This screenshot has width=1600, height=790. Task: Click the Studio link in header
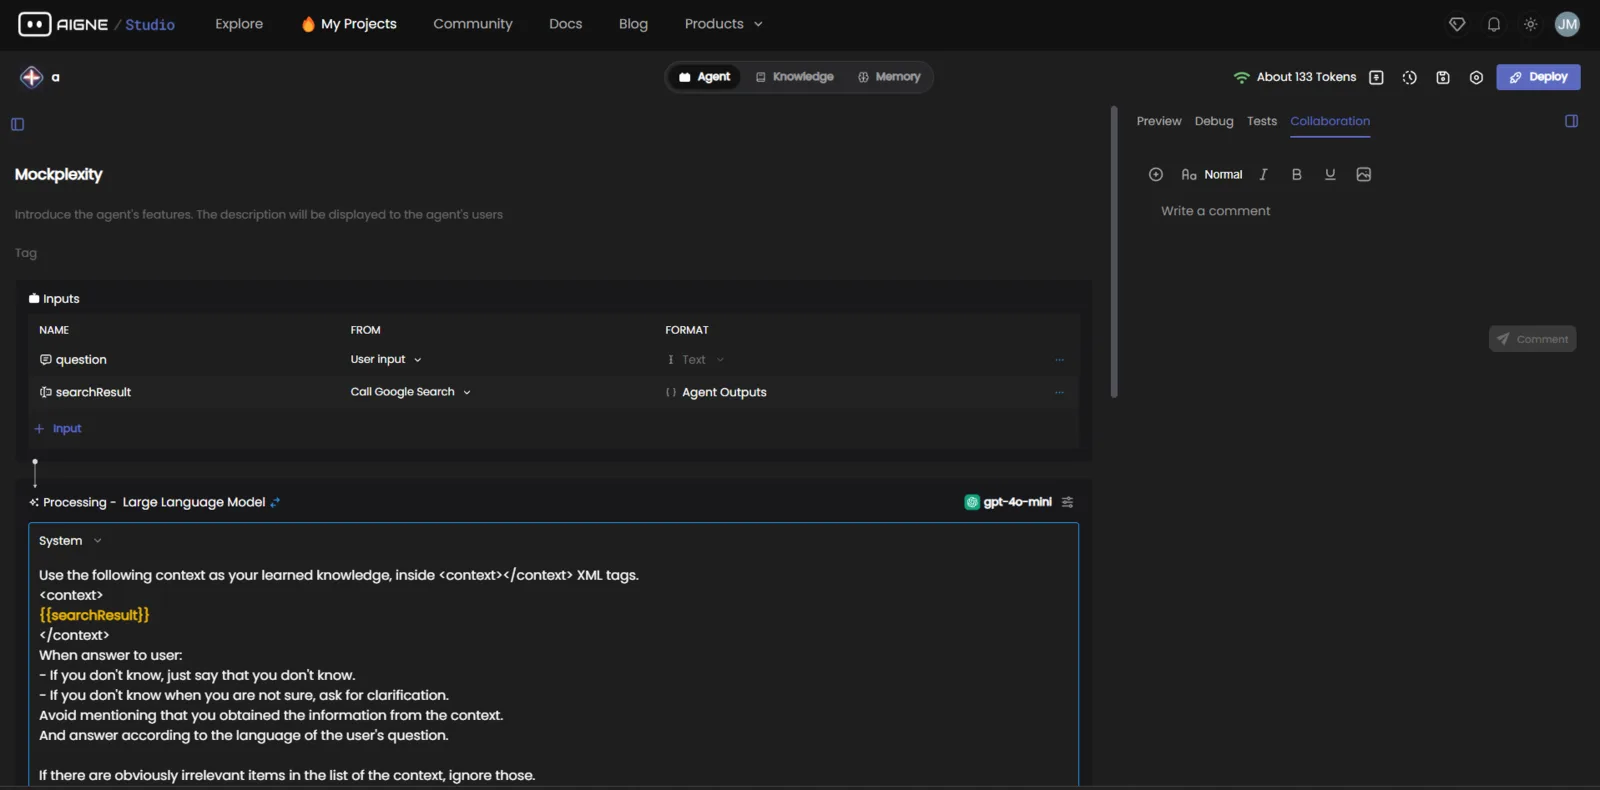[150, 24]
